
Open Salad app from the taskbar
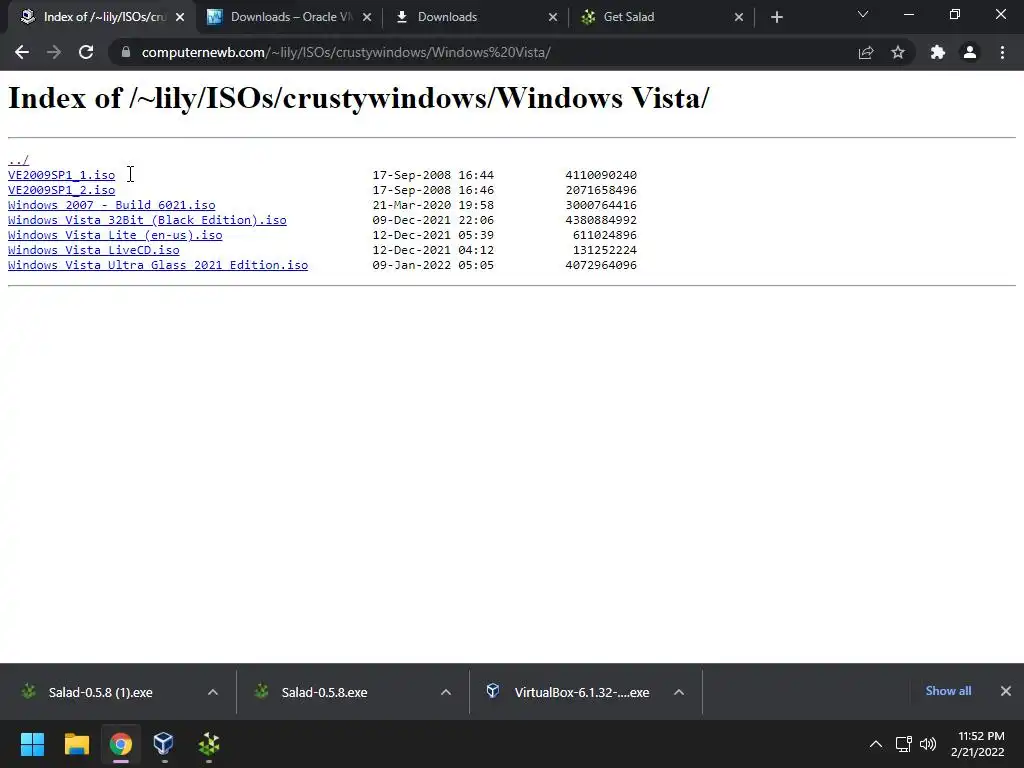(208, 744)
